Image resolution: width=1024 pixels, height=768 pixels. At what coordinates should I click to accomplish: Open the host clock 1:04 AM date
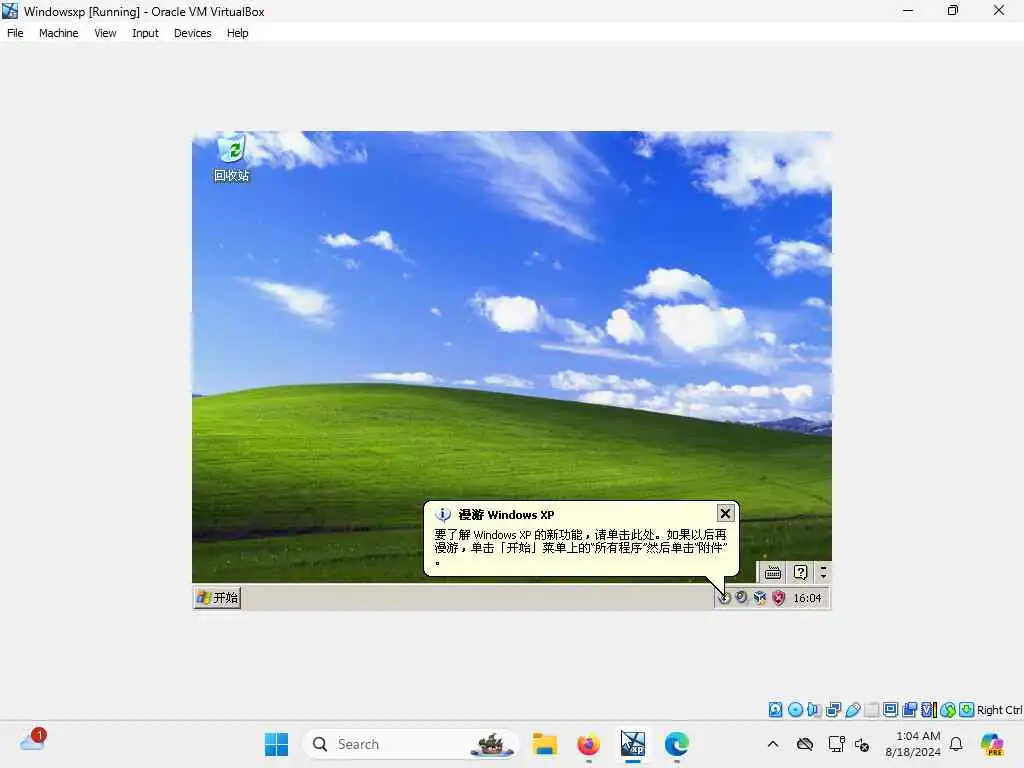(913, 744)
